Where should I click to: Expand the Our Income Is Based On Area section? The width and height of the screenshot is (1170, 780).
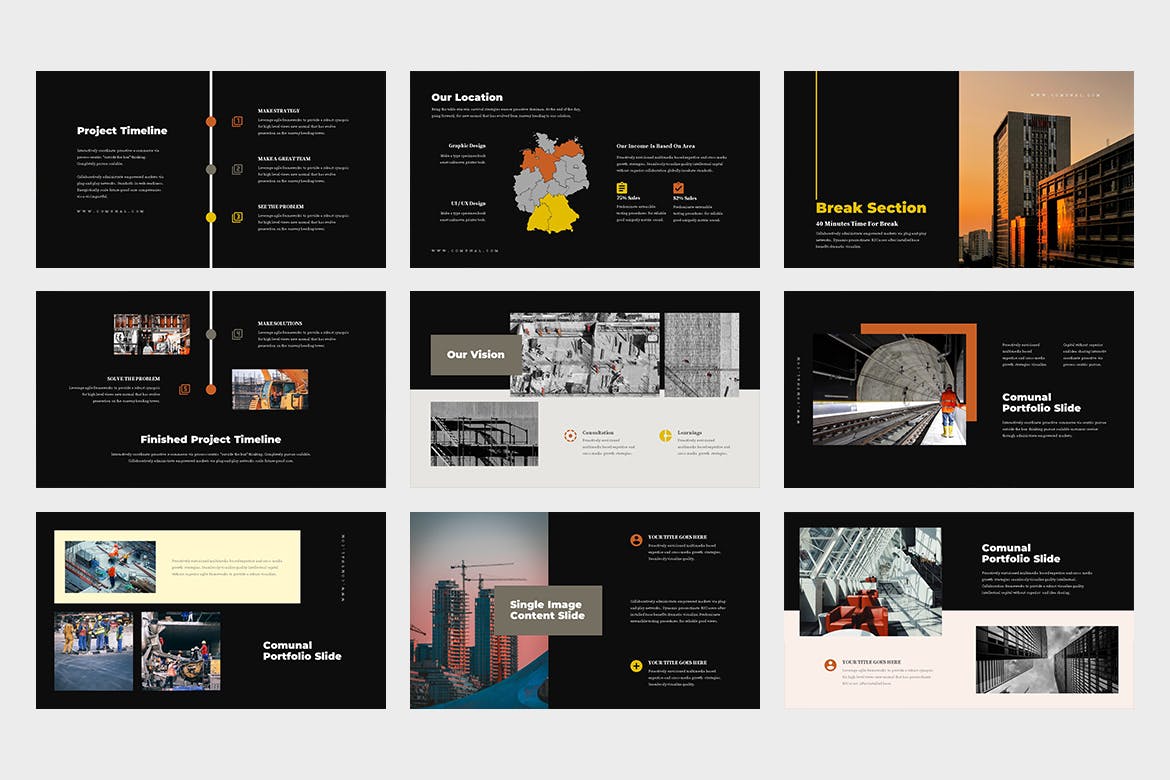point(655,146)
